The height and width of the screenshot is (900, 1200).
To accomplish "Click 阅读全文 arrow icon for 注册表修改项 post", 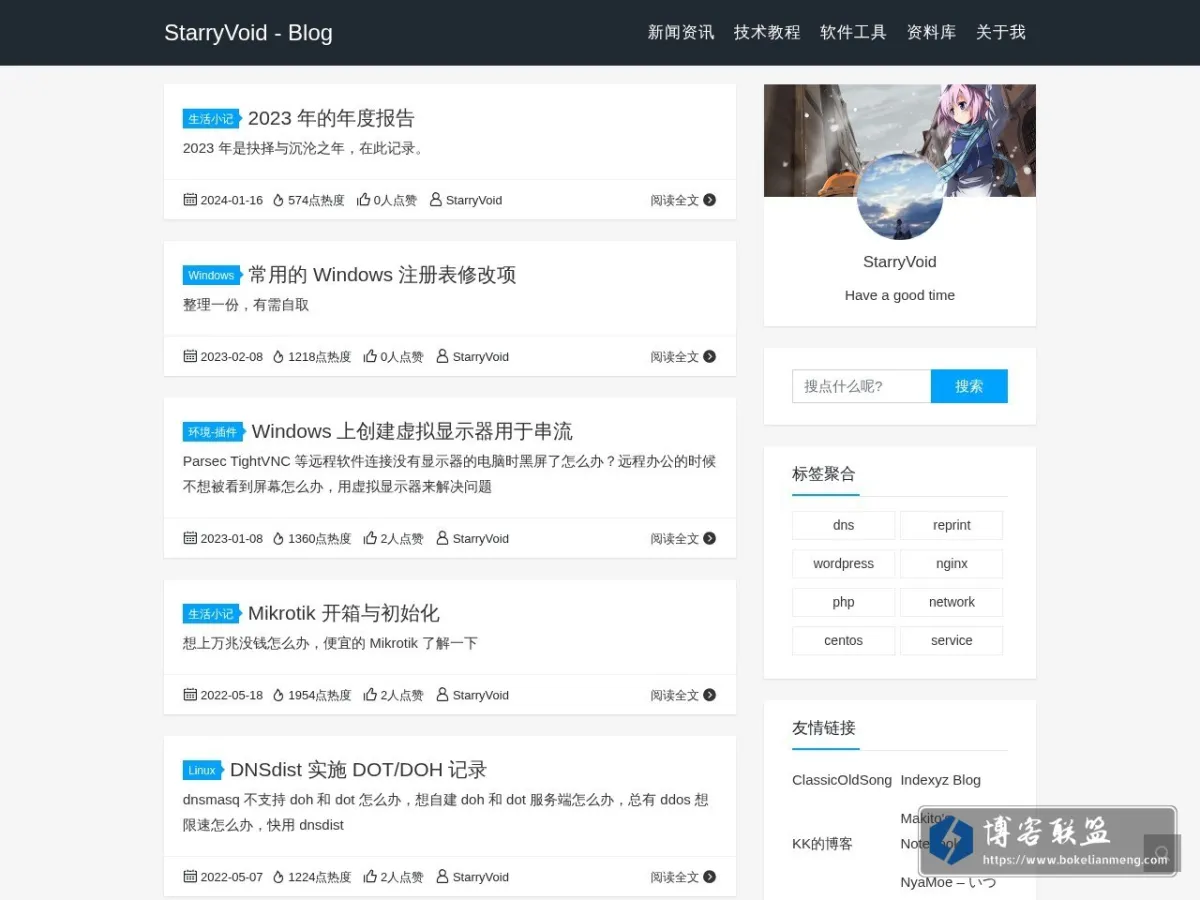I will click(709, 356).
